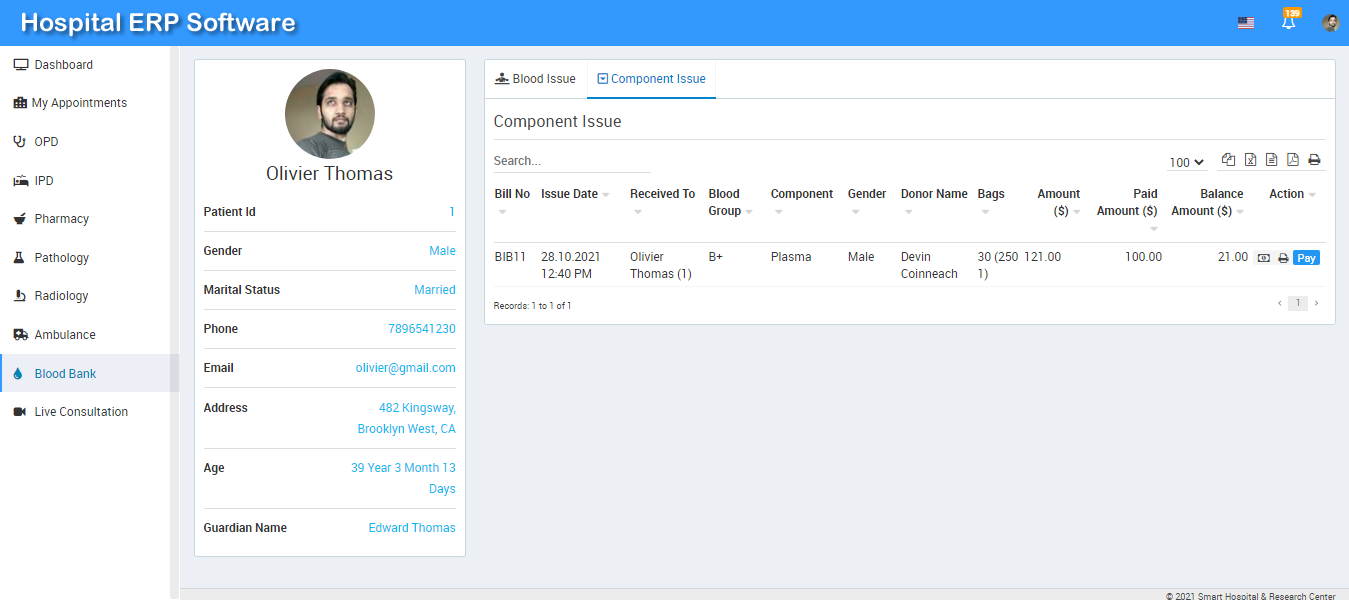Print the component issue table
Screen dimensions: 1349x600
[1314, 160]
